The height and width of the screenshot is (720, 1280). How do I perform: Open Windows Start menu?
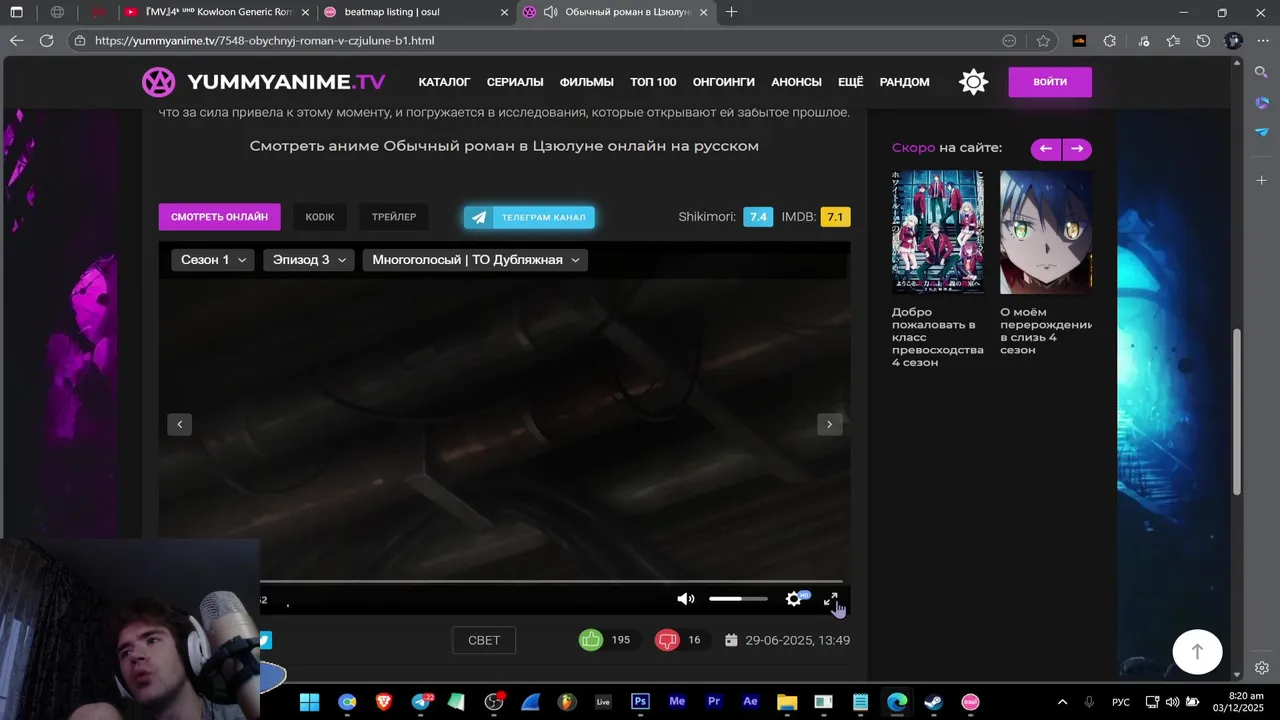pos(309,702)
